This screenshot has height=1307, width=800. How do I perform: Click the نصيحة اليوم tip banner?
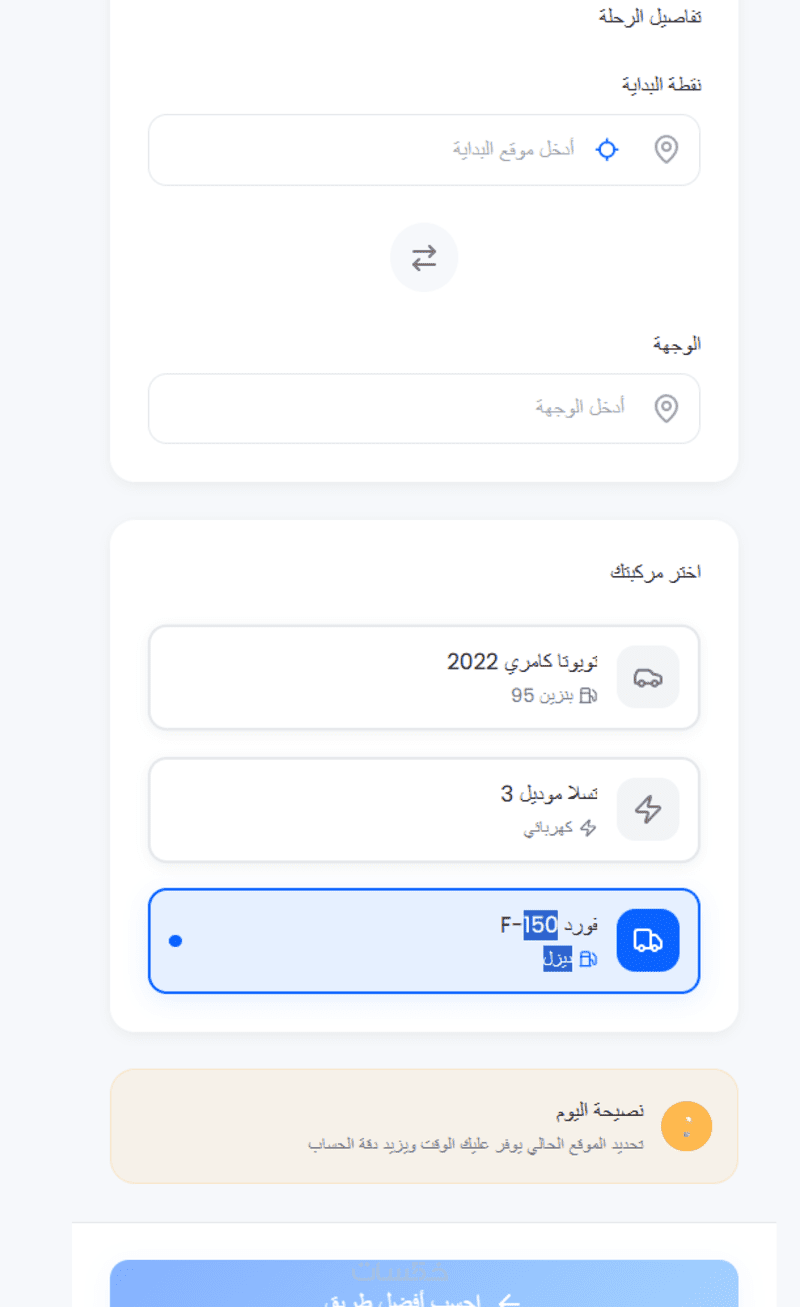tap(424, 1126)
